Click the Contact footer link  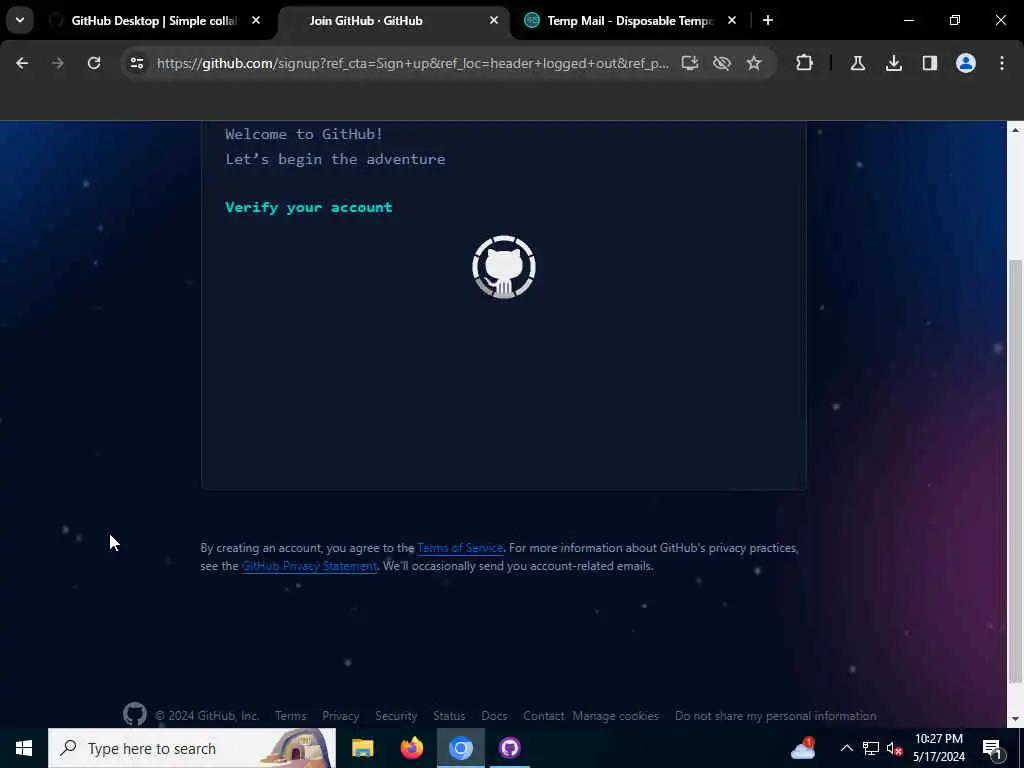click(x=543, y=716)
